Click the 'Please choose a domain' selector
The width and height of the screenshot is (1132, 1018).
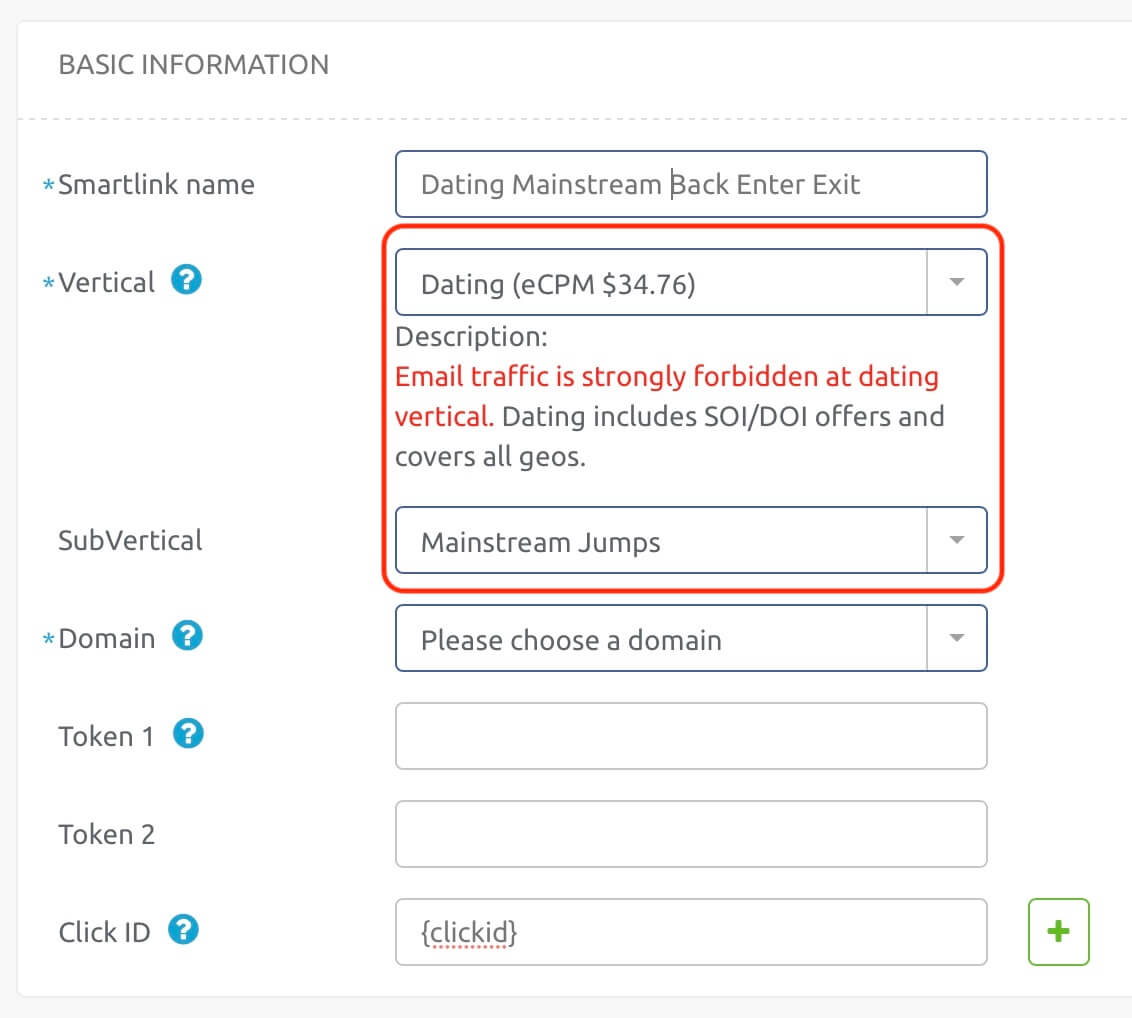tap(691, 638)
